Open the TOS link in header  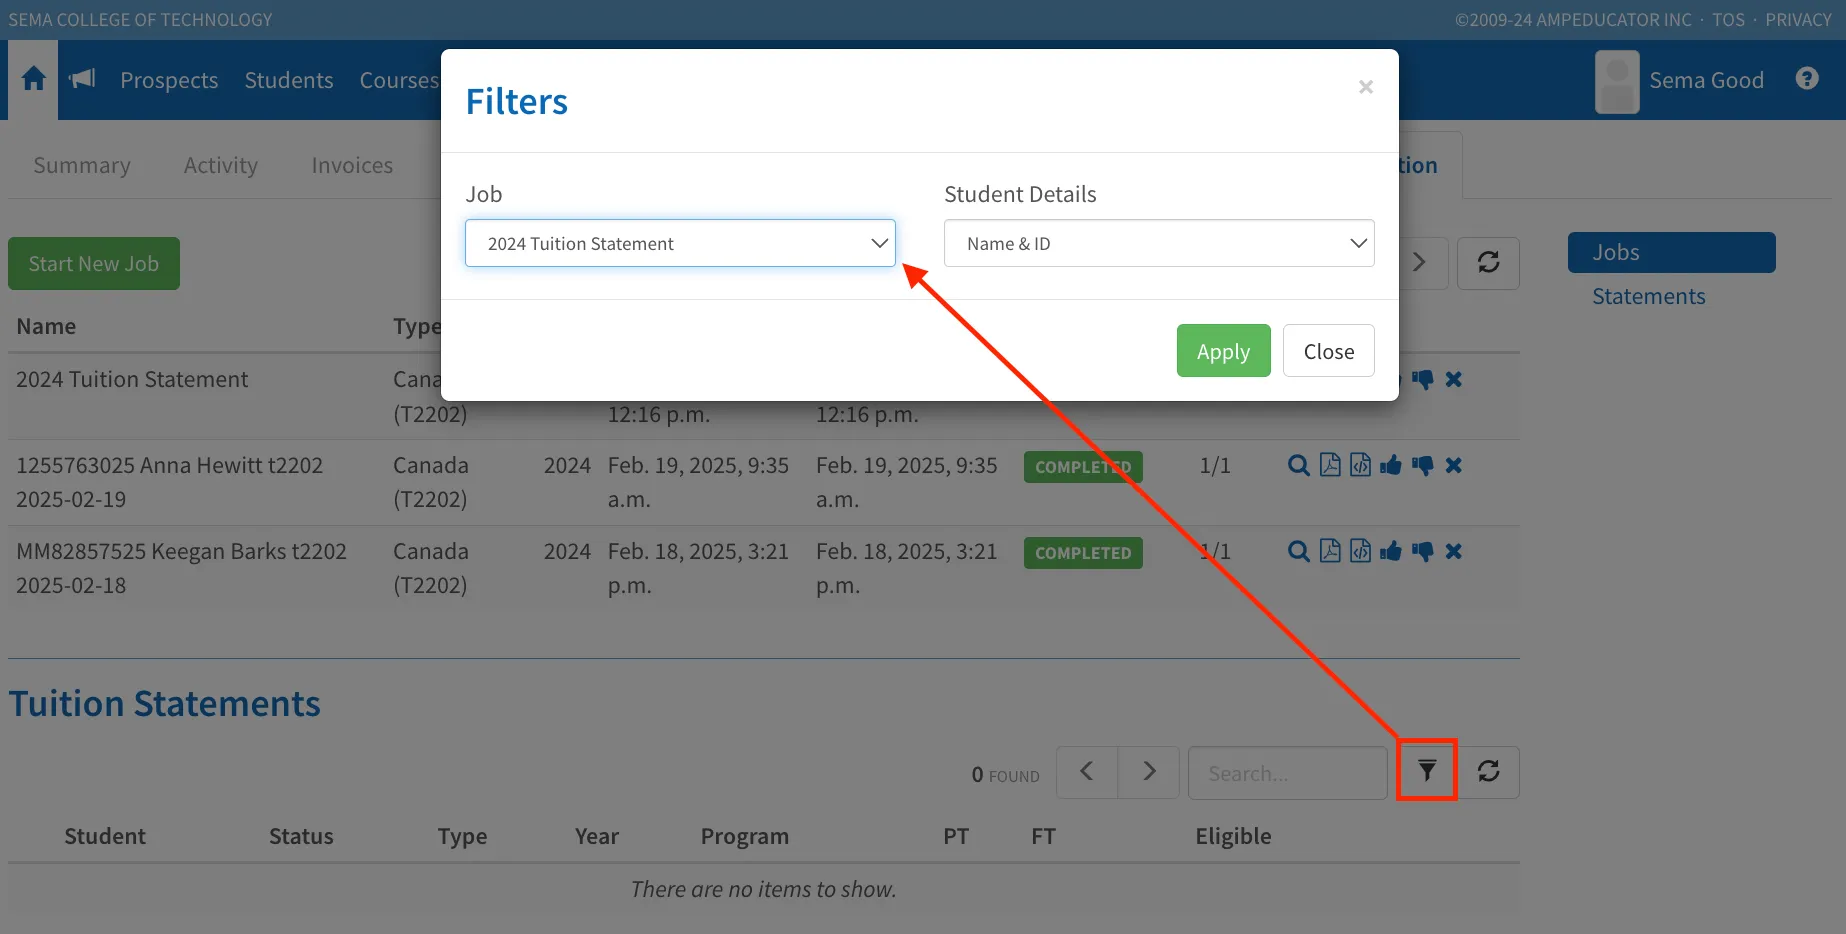click(1728, 20)
